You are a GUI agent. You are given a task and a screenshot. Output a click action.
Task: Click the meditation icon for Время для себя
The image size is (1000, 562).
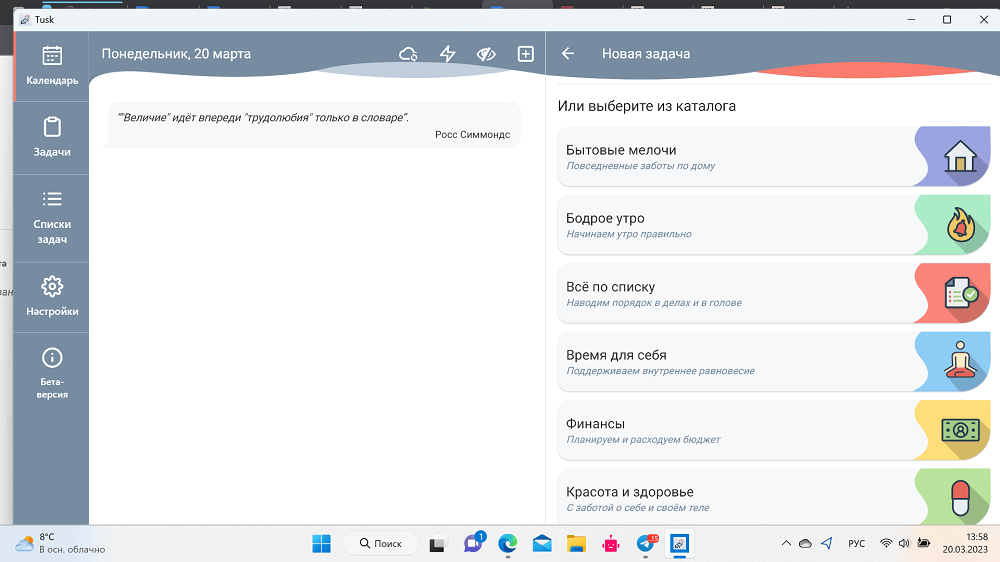coord(960,361)
